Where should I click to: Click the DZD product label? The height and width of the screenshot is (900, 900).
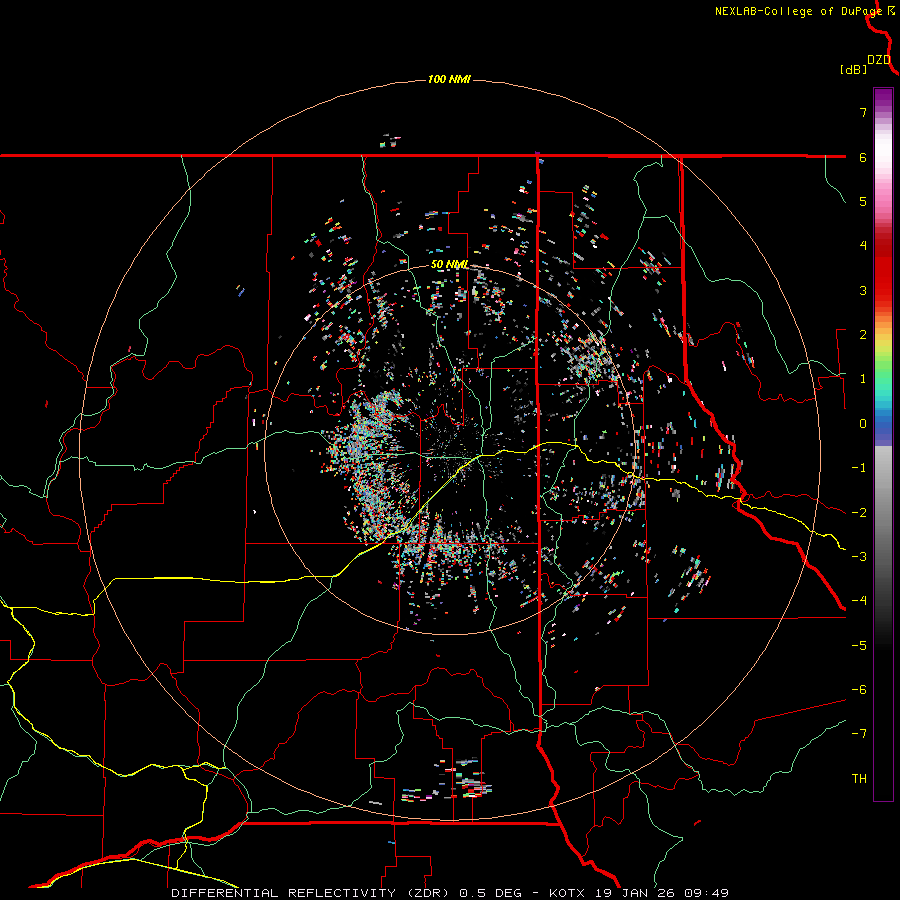879,60
